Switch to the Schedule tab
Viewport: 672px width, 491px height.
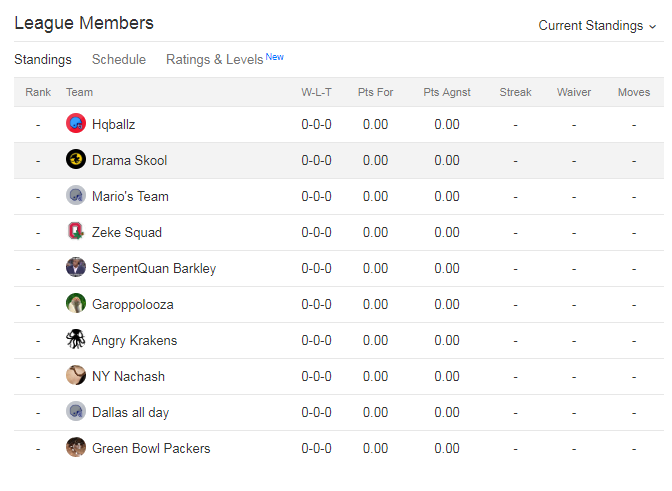[119, 60]
